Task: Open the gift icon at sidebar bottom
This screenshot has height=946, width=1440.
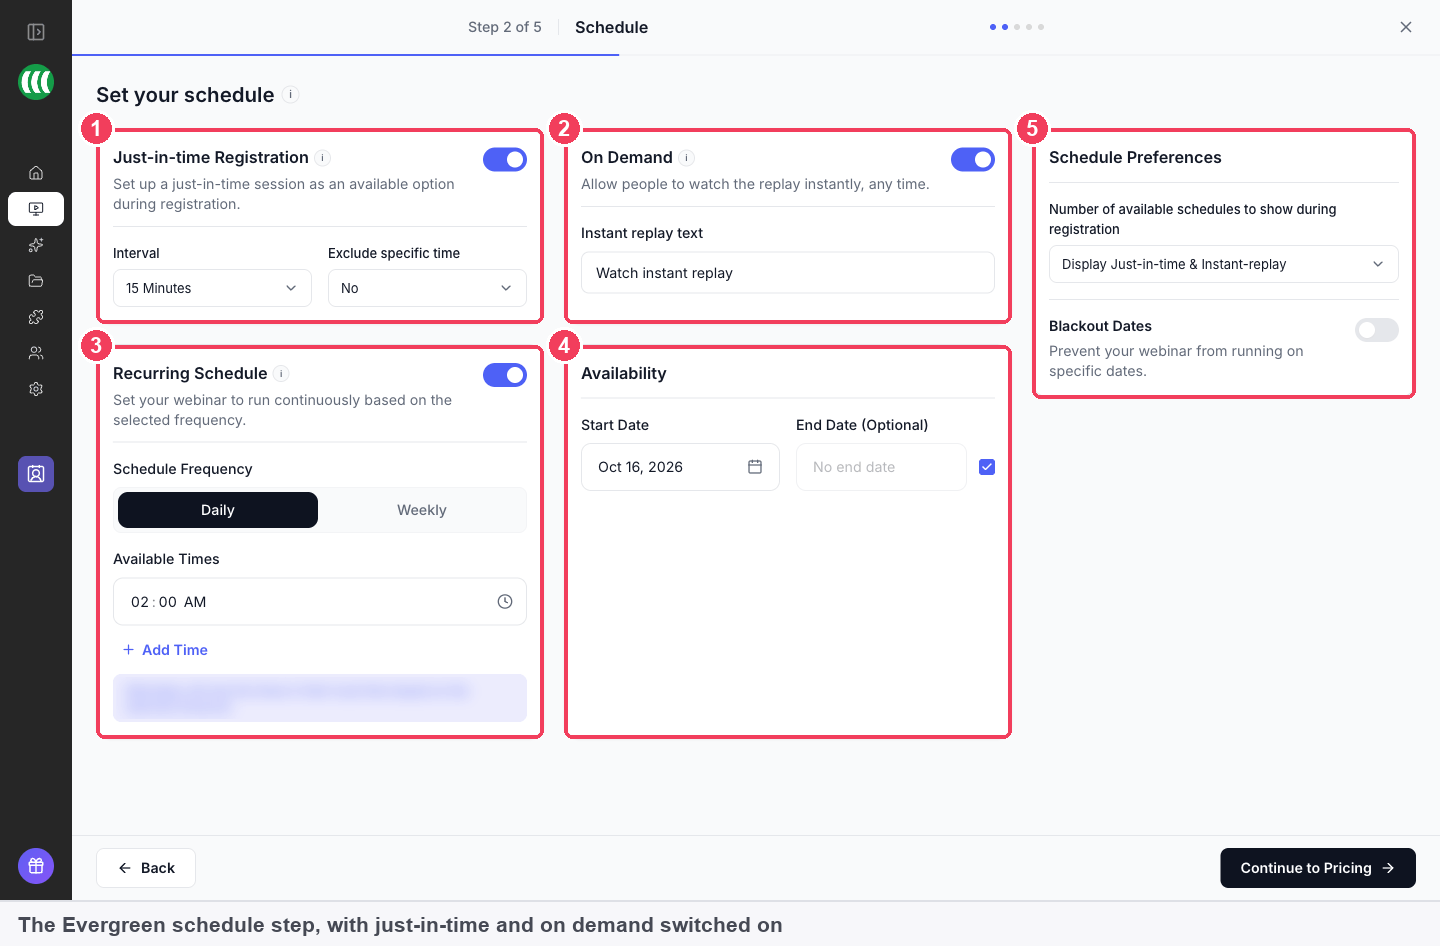Action: click(x=36, y=866)
